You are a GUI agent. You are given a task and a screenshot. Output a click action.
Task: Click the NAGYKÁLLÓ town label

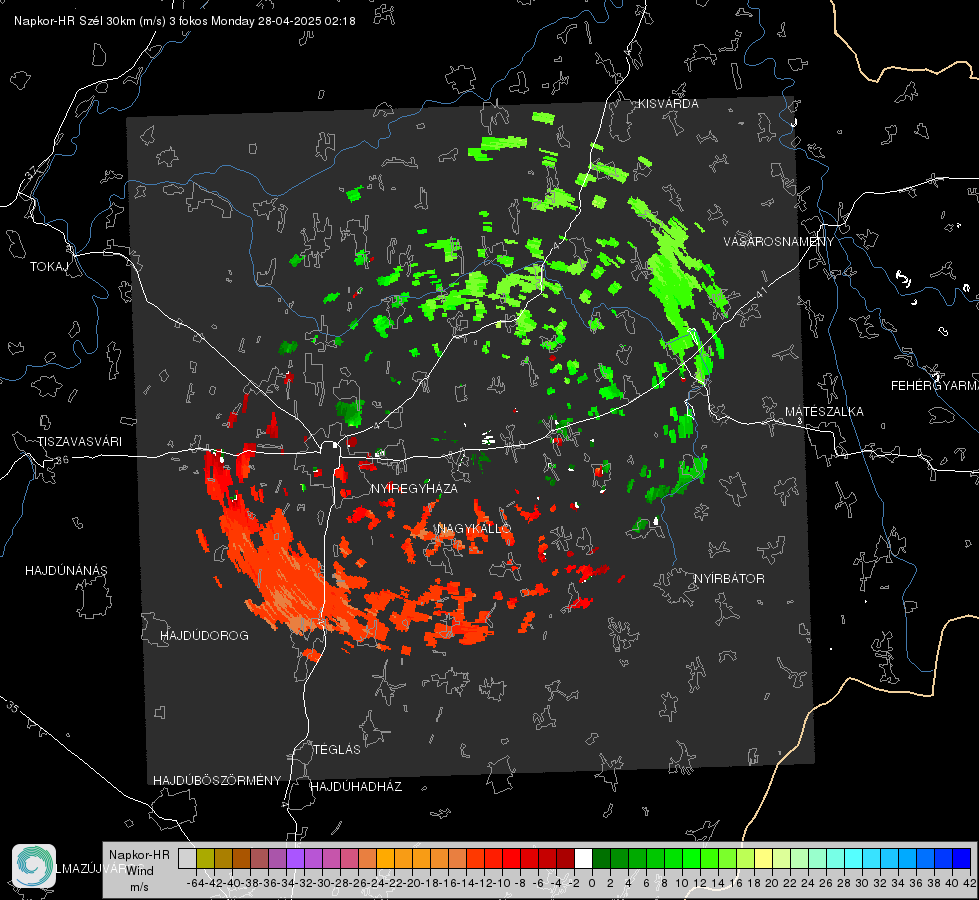click(474, 529)
